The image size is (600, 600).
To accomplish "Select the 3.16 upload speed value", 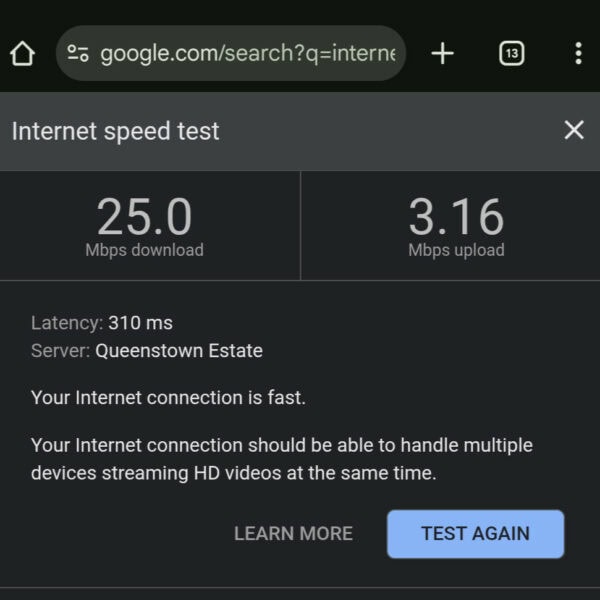I will coord(456,217).
